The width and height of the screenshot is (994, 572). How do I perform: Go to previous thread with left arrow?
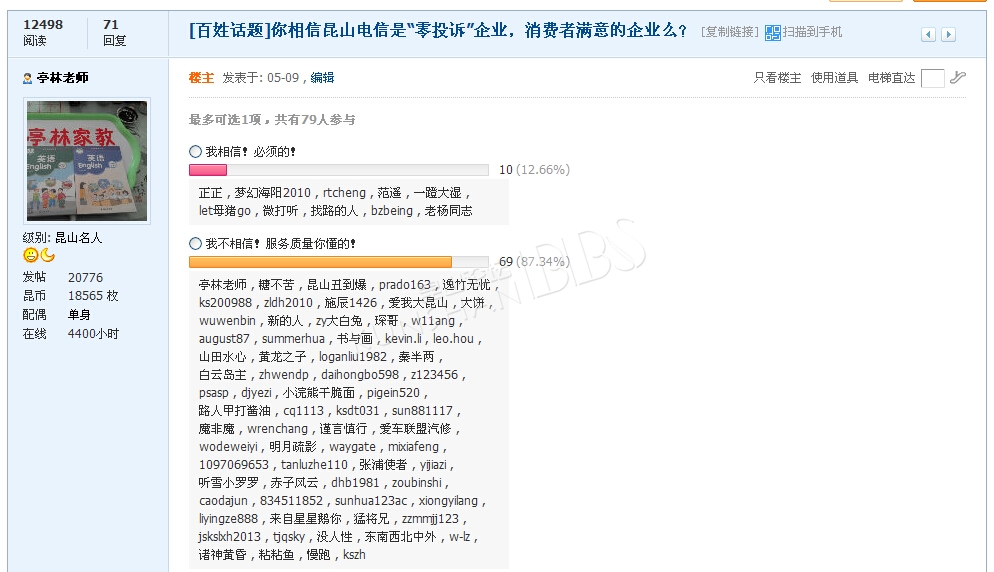pyautogui.click(x=928, y=35)
